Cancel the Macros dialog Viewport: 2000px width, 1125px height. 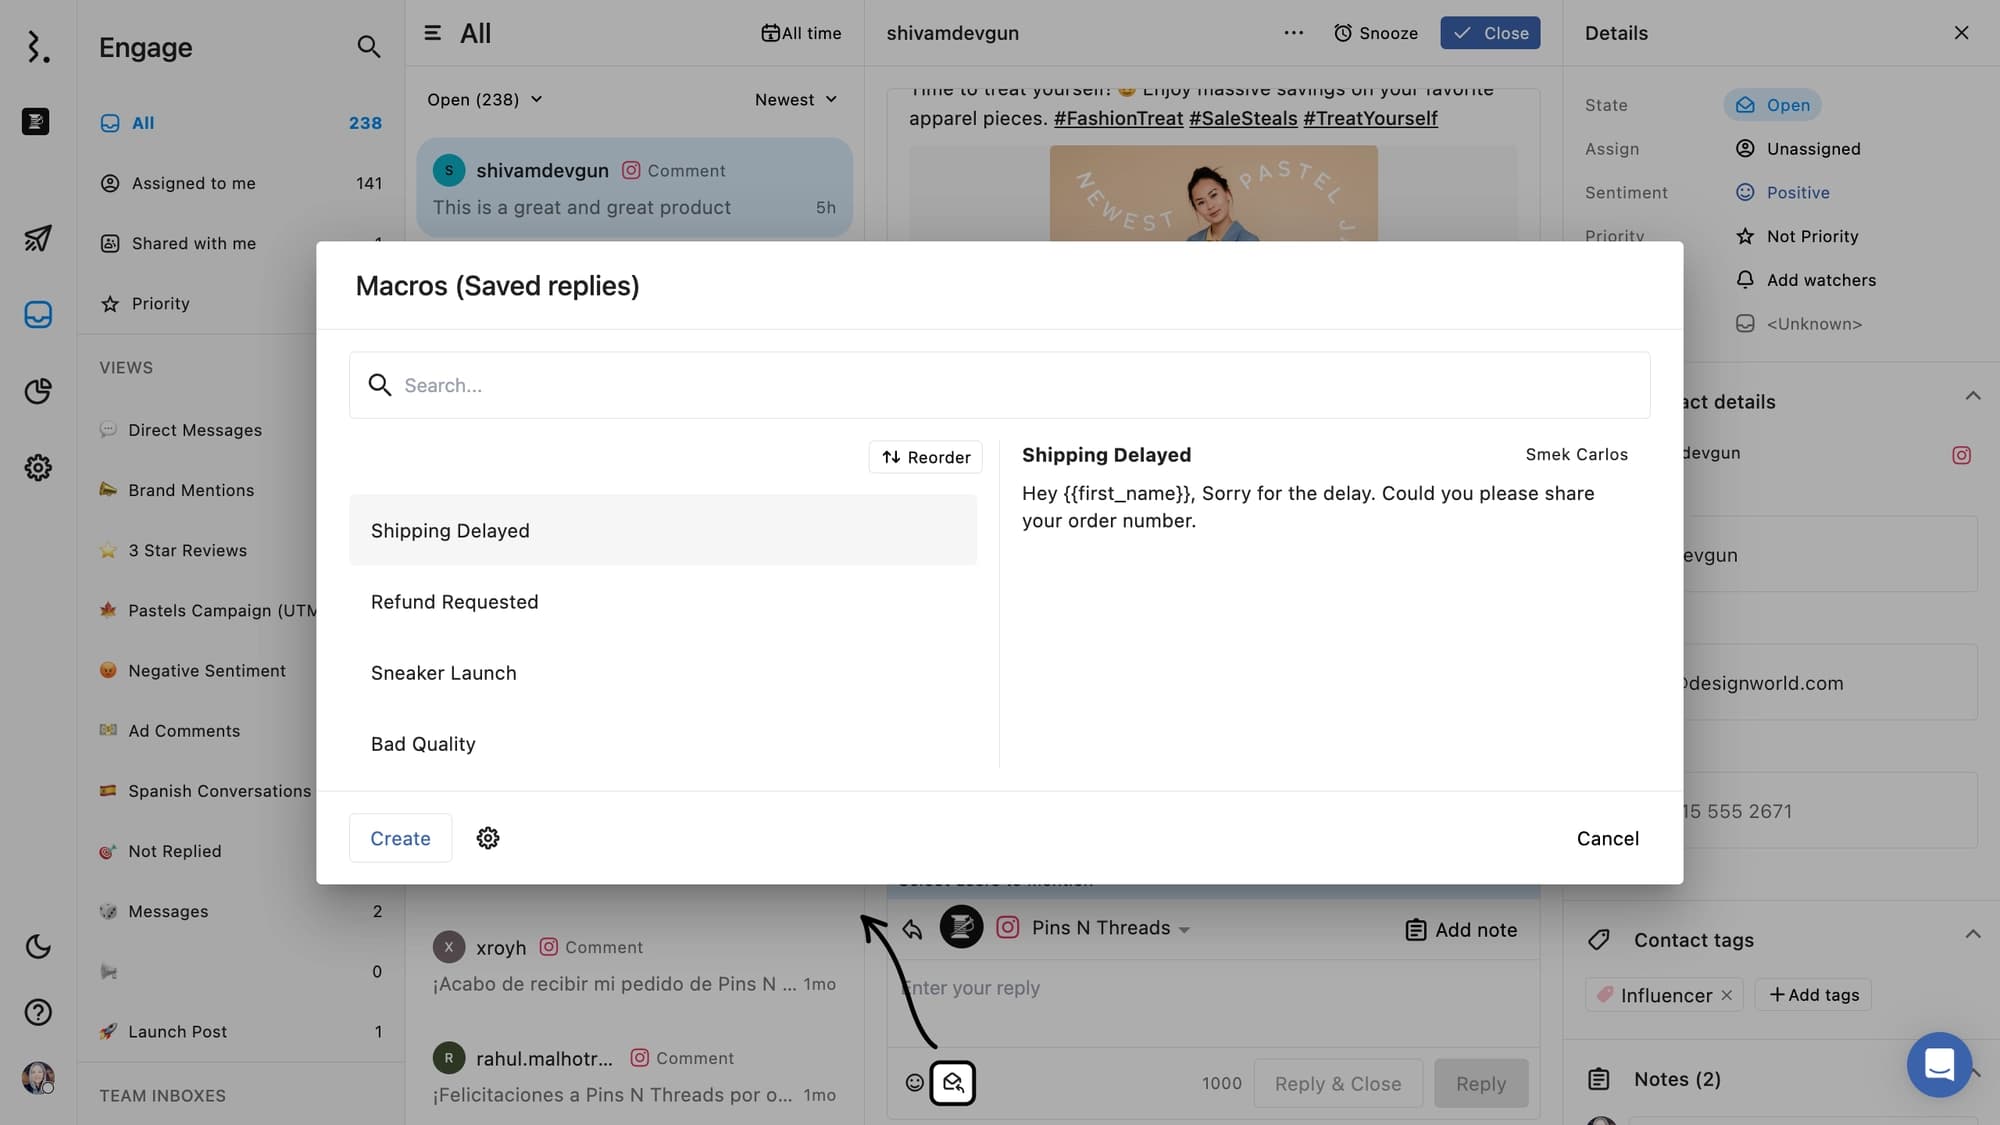click(1607, 838)
